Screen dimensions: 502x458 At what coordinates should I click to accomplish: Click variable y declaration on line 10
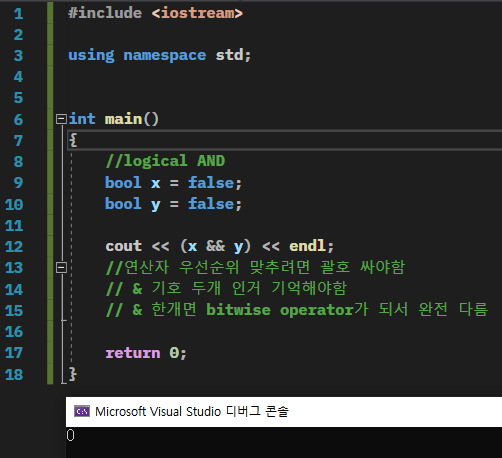155,205
